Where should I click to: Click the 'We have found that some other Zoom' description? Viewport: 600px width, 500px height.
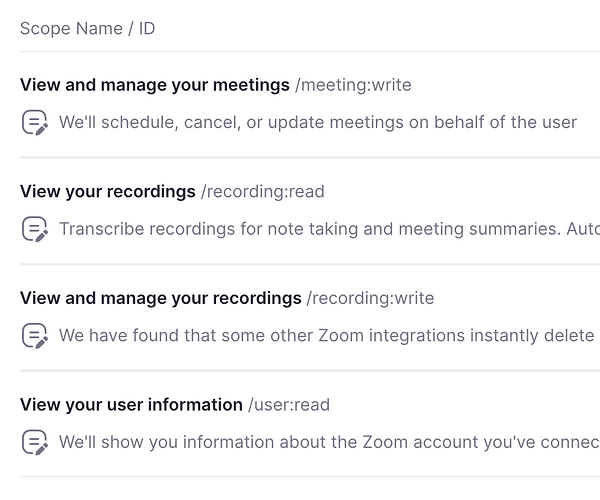coord(327,335)
